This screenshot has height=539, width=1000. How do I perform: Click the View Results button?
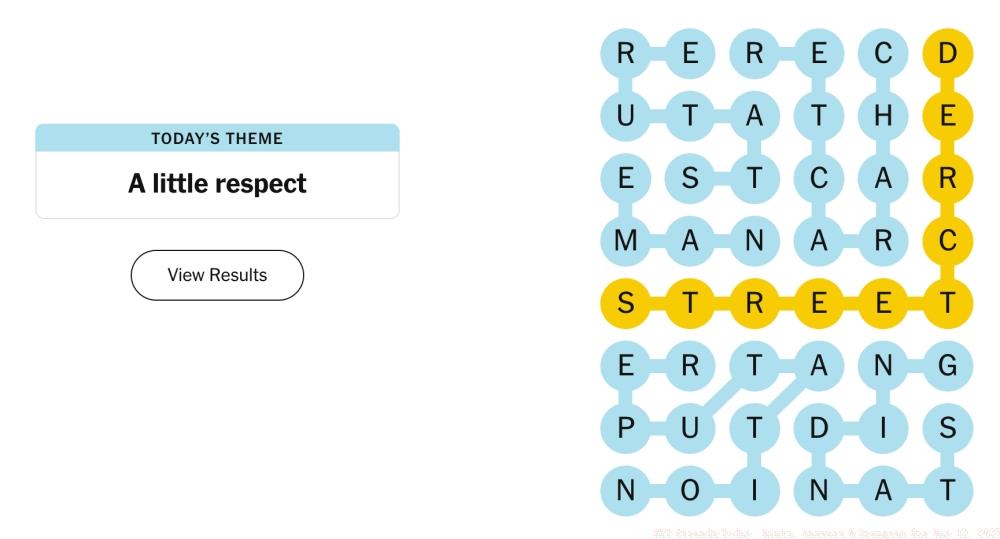pos(217,275)
